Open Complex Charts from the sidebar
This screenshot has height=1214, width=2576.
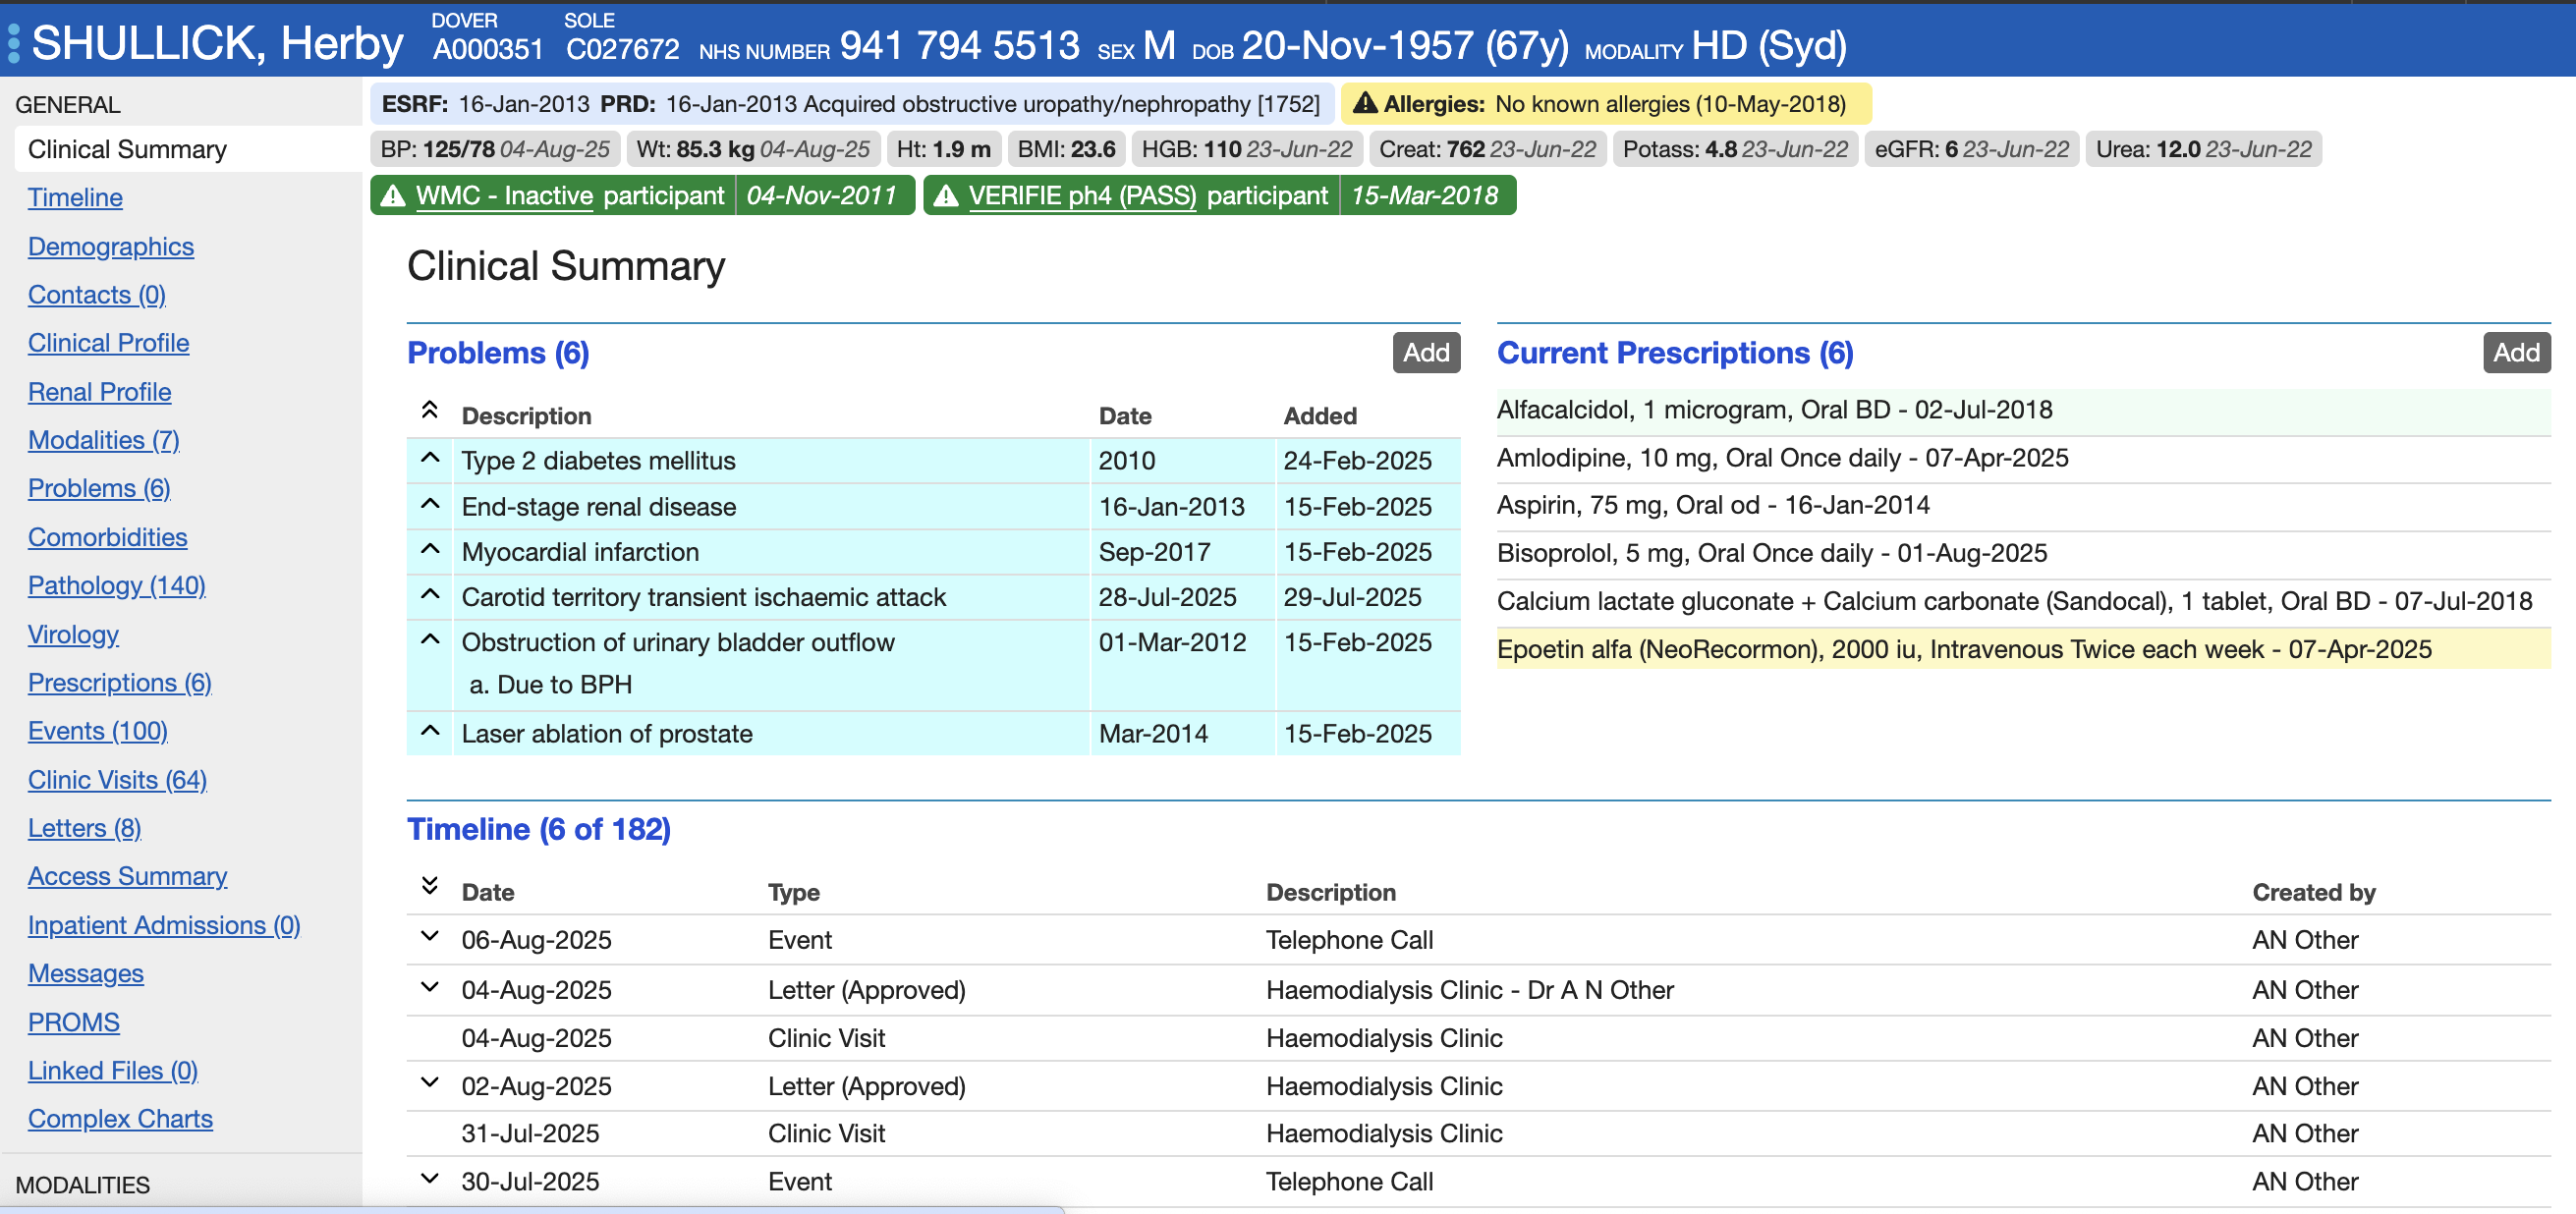tap(119, 1118)
